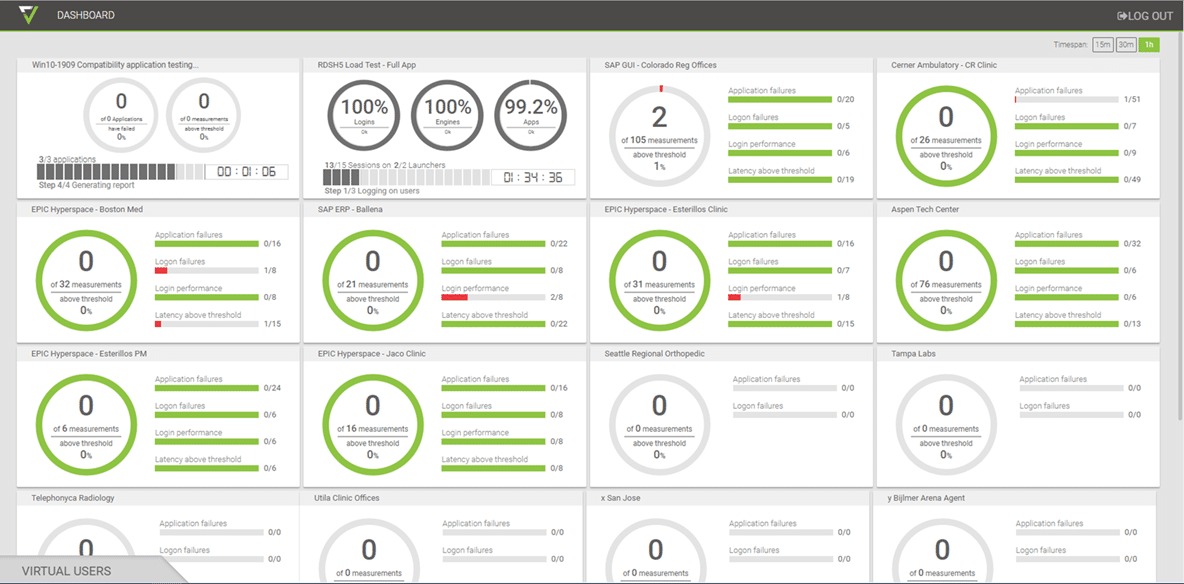Screen dimensions: 1184x584
Task: Click the 99.2% Apps gauge
Action: 532,115
